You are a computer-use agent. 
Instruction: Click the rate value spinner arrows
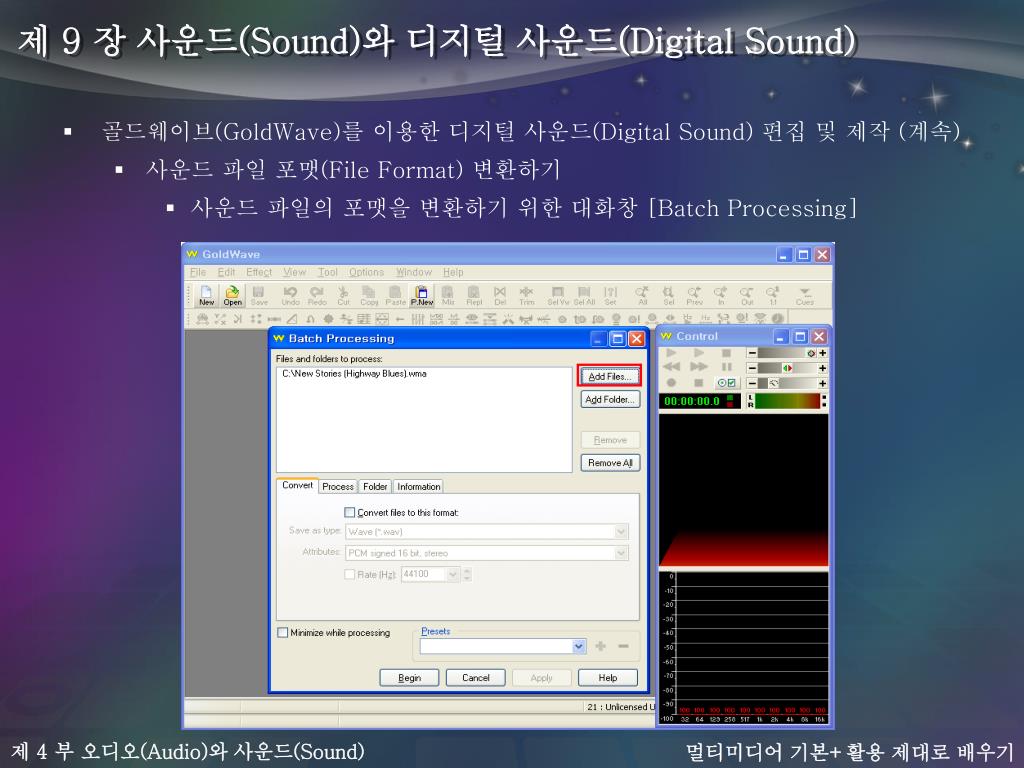[x=467, y=575]
